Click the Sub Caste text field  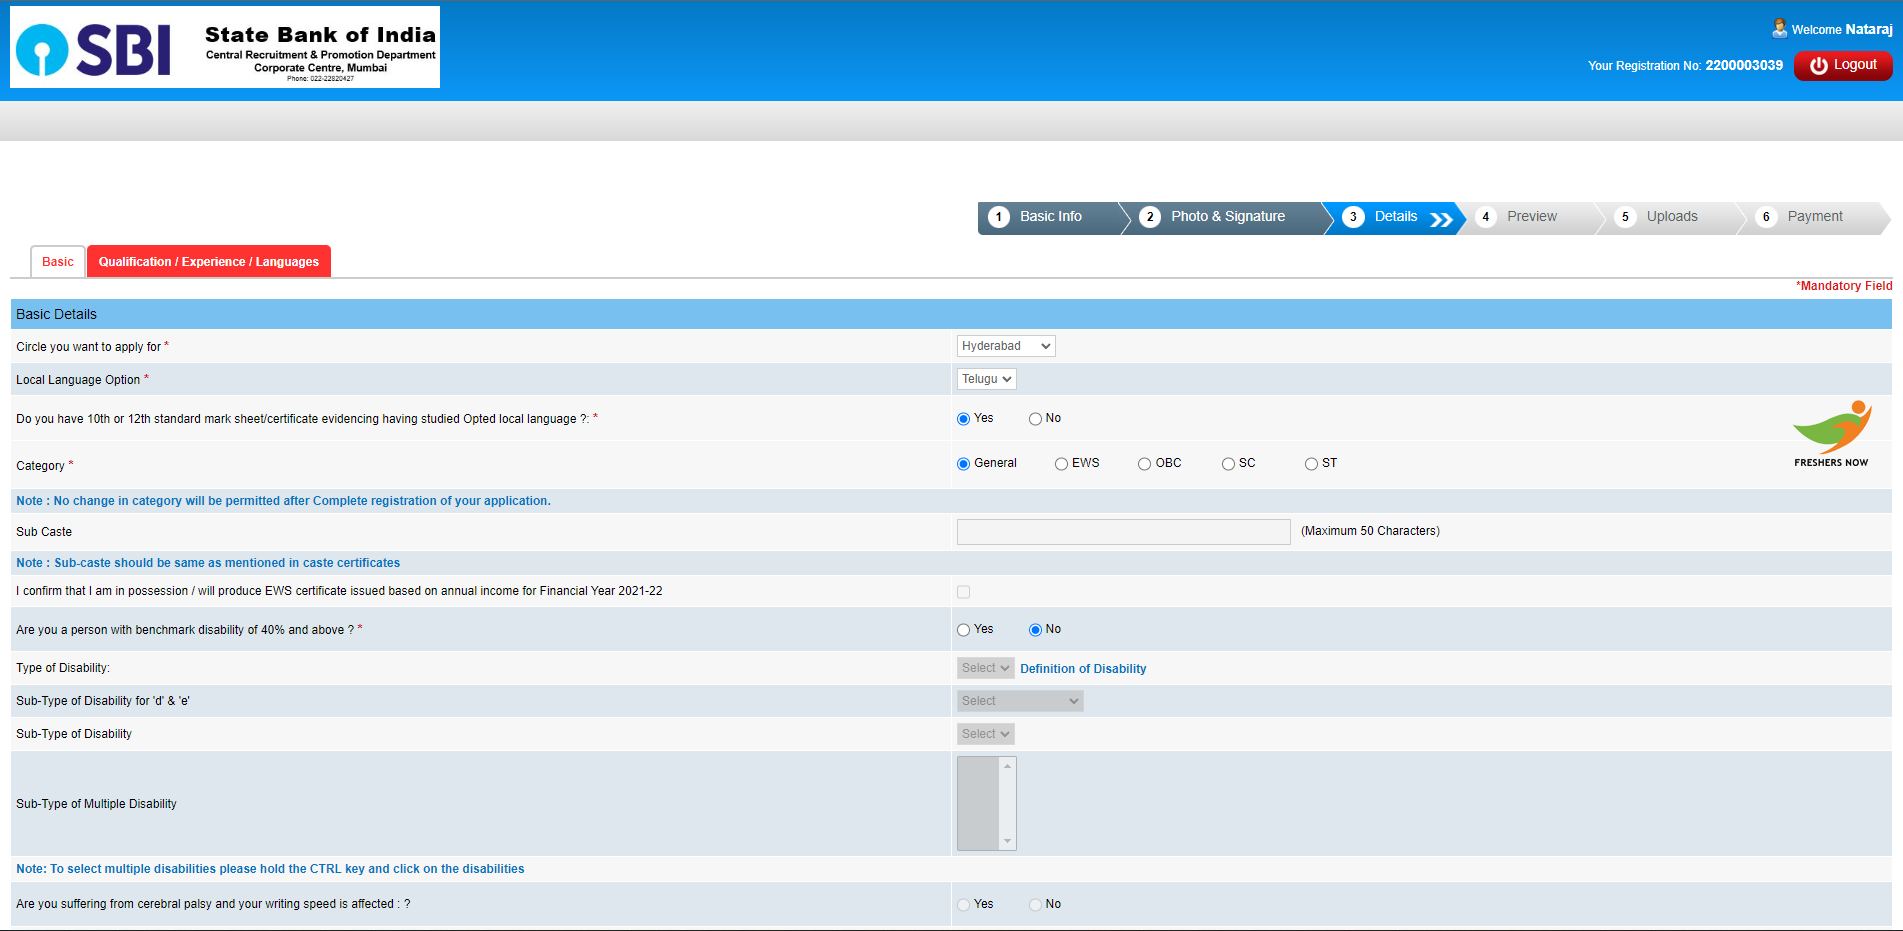(x=1124, y=532)
